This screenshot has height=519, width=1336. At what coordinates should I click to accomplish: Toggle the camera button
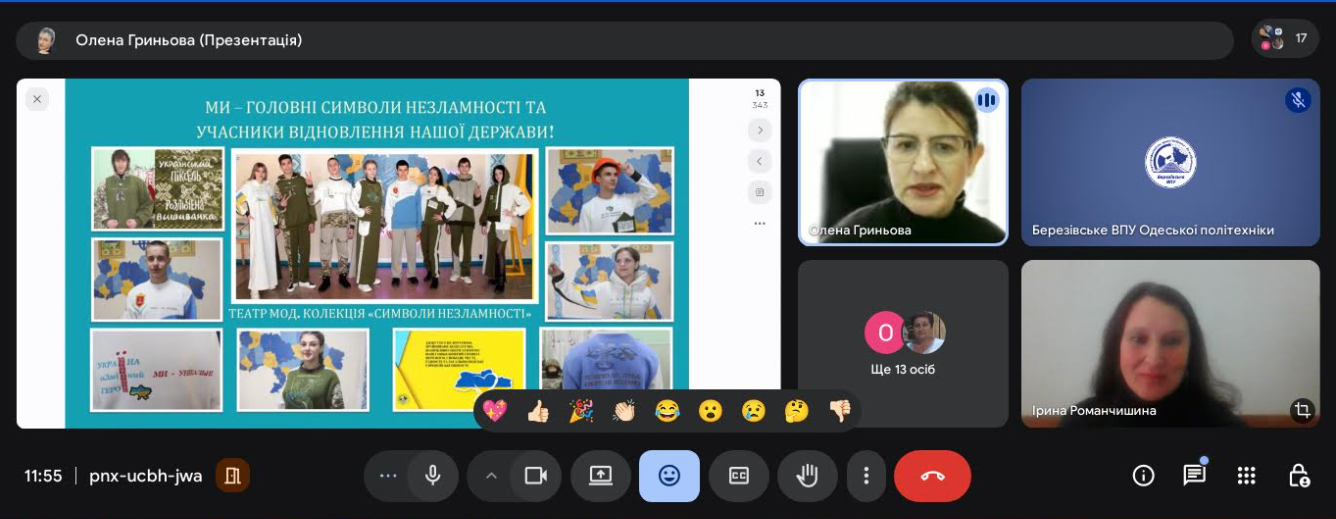[536, 476]
